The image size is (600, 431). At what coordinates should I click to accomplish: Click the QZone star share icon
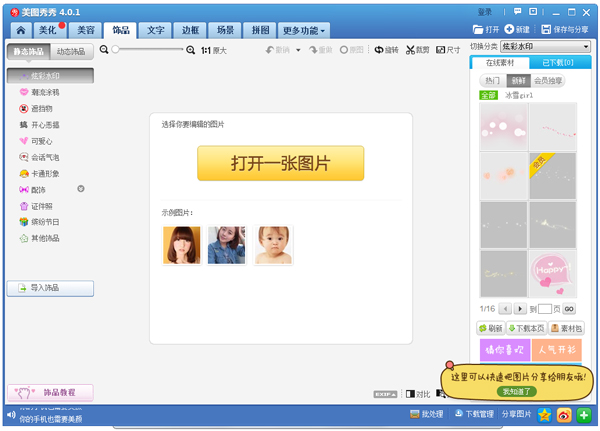point(545,414)
